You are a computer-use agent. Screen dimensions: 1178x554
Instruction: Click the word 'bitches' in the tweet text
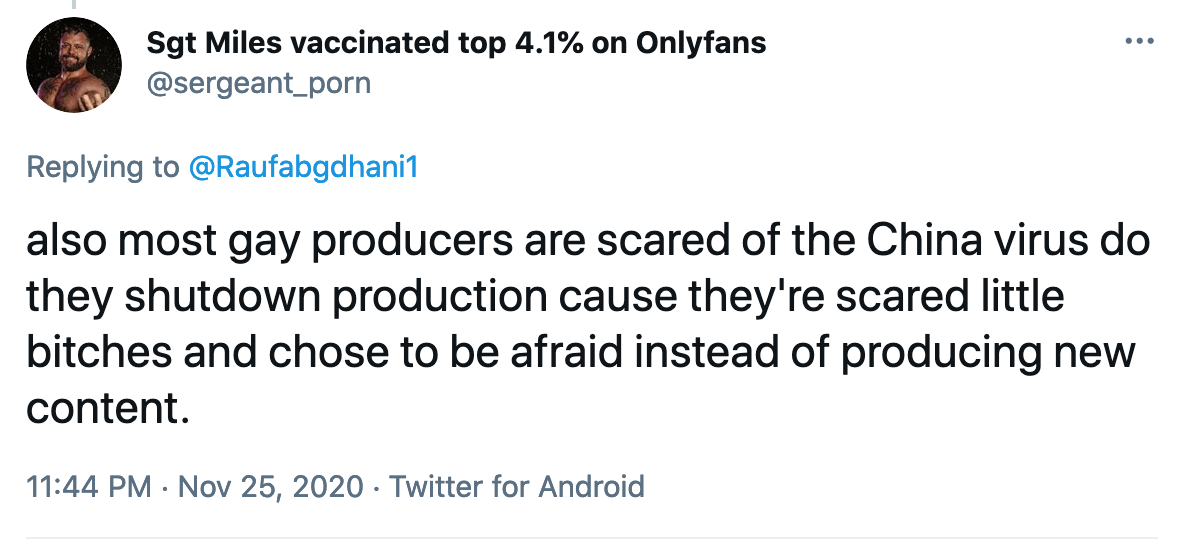click(100, 352)
